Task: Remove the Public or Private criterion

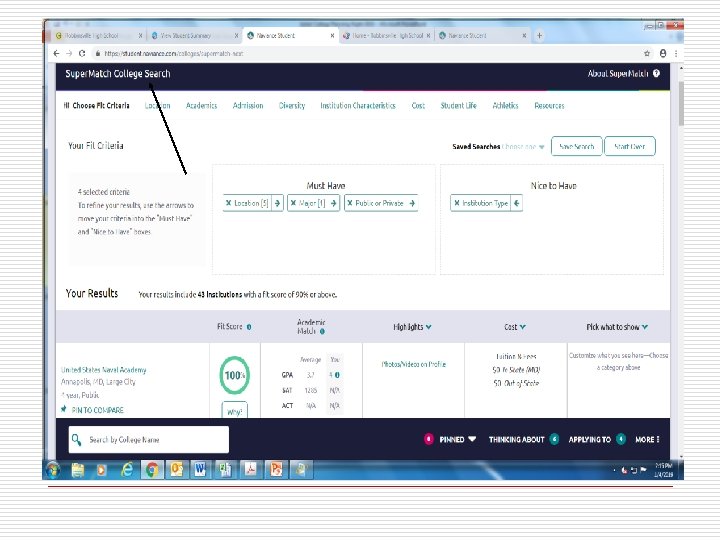Action: tap(350, 203)
